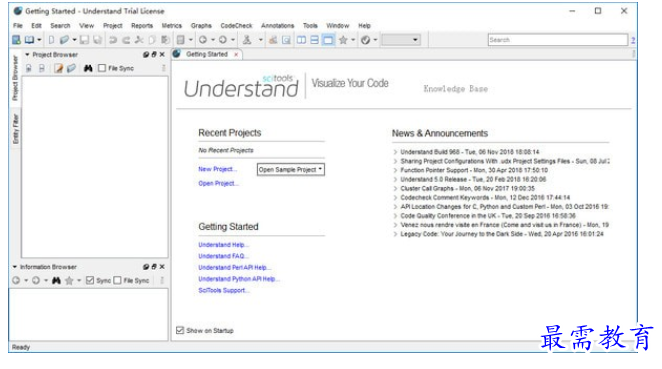Click the graph hierarchy toolbar icon
This screenshot has height=369, width=662.
click(247, 40)
